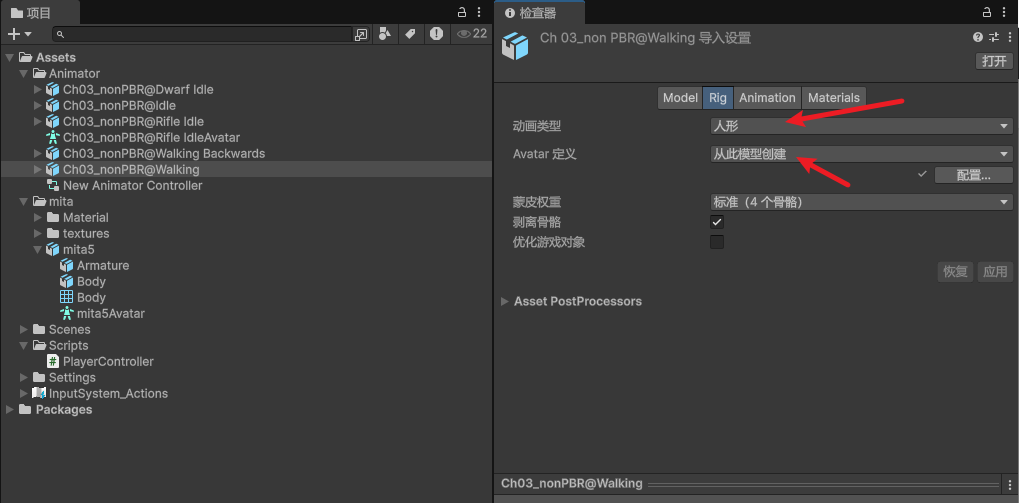Search assets by type filter
The width and height of the screenshot is (1019, 503).
pyautogui.click(x=385, y=34)
